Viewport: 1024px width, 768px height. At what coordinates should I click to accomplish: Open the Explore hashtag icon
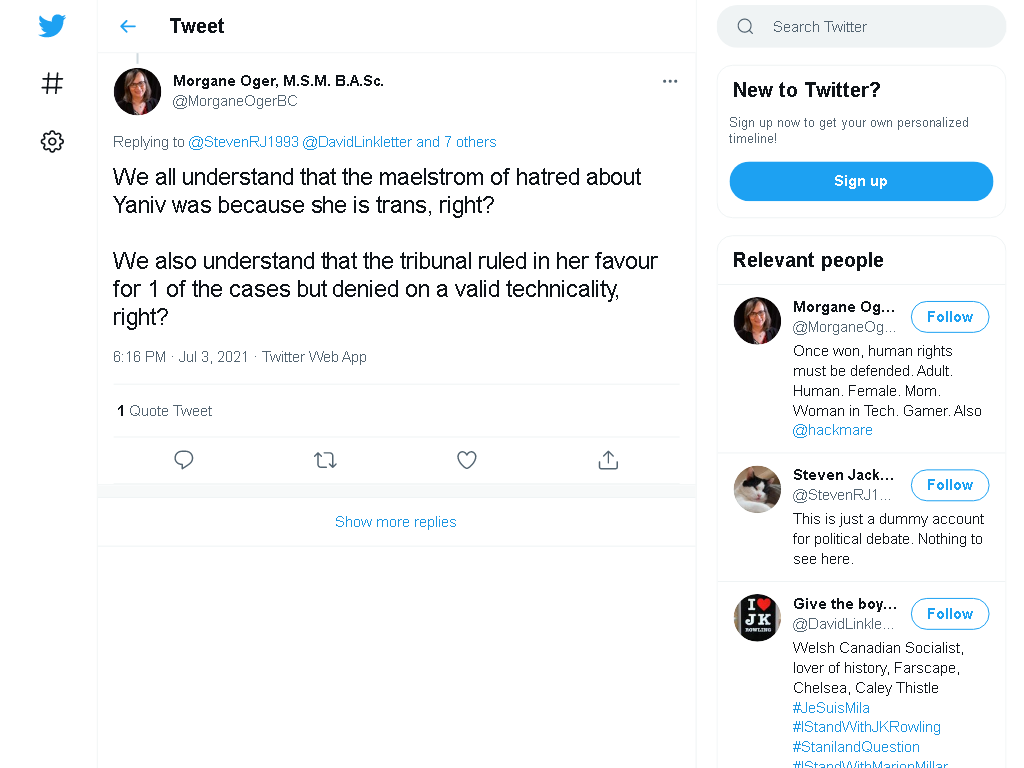[x=52, y=84]
